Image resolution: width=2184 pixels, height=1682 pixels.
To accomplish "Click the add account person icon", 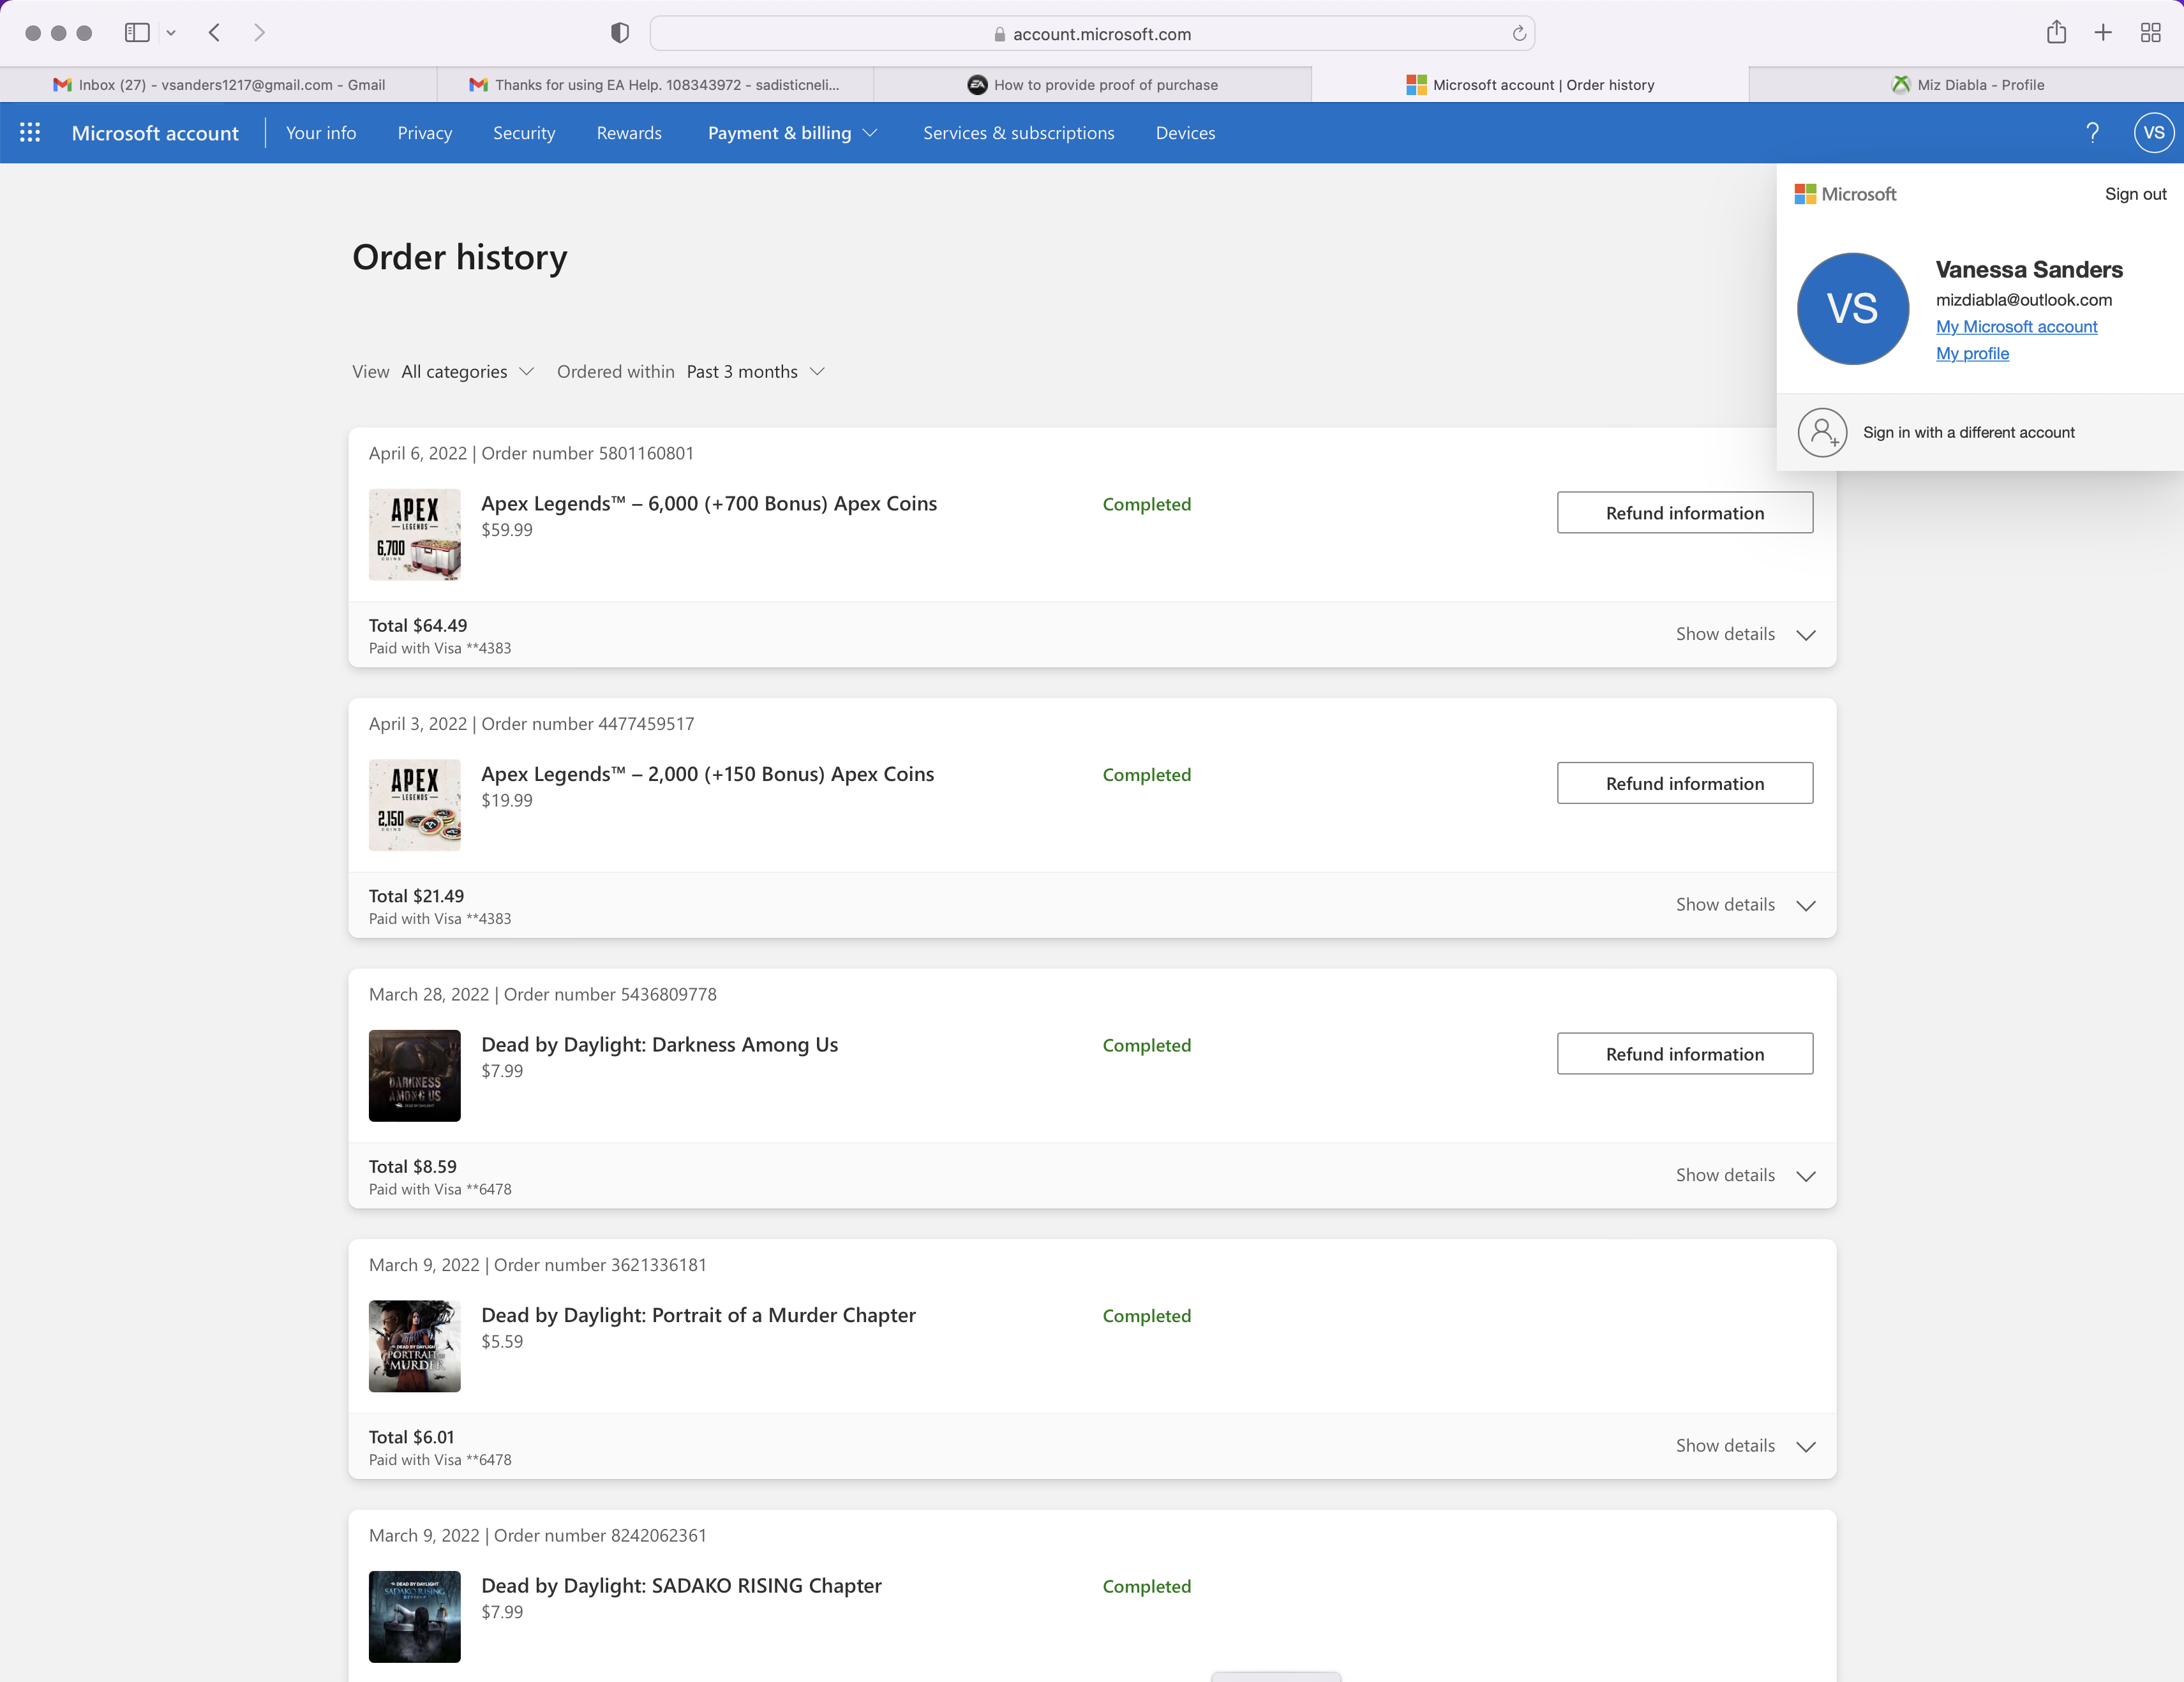I will (1822, 432).
